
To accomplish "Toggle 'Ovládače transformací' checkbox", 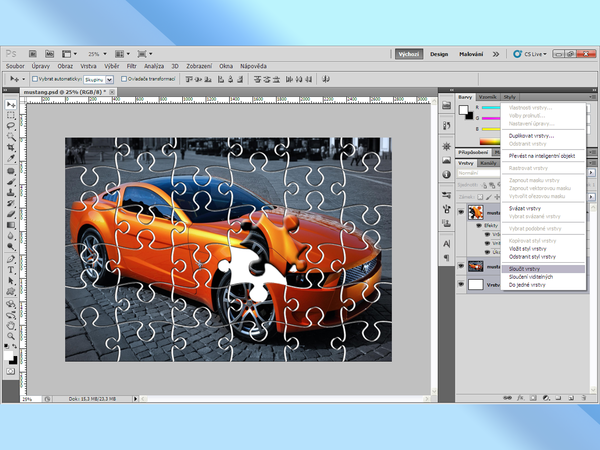I will [124, 78].
